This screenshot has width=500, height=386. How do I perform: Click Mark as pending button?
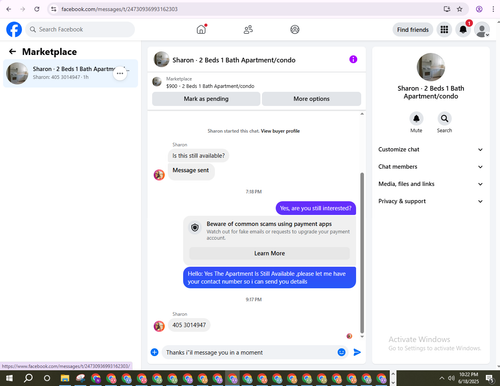[x=206, y=99]
